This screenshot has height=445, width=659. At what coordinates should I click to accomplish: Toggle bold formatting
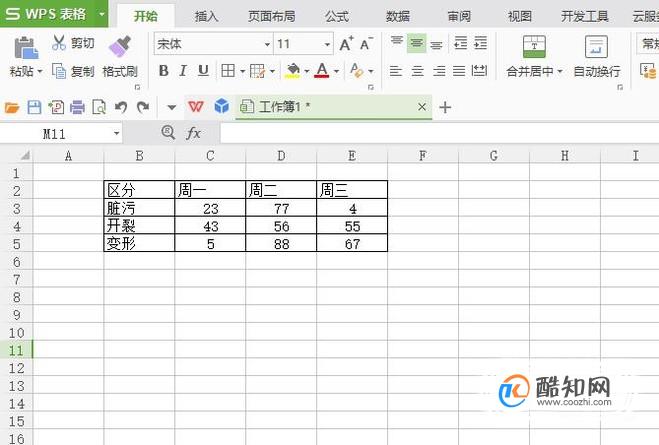(163, 71)
